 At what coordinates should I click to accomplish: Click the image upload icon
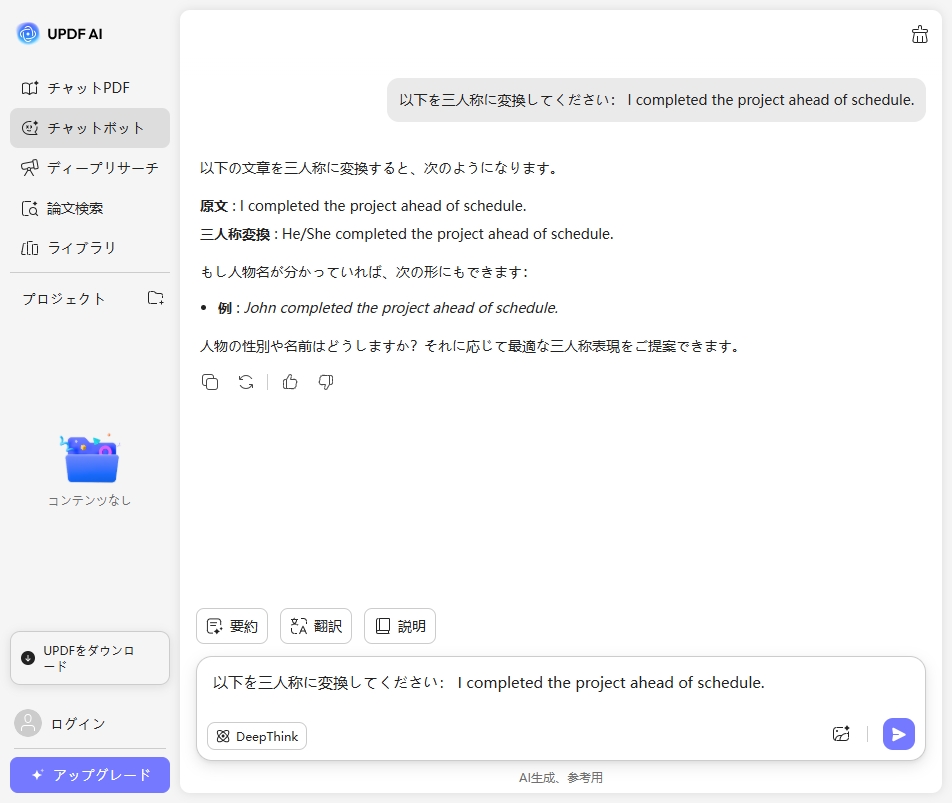(x=841, y=734)
